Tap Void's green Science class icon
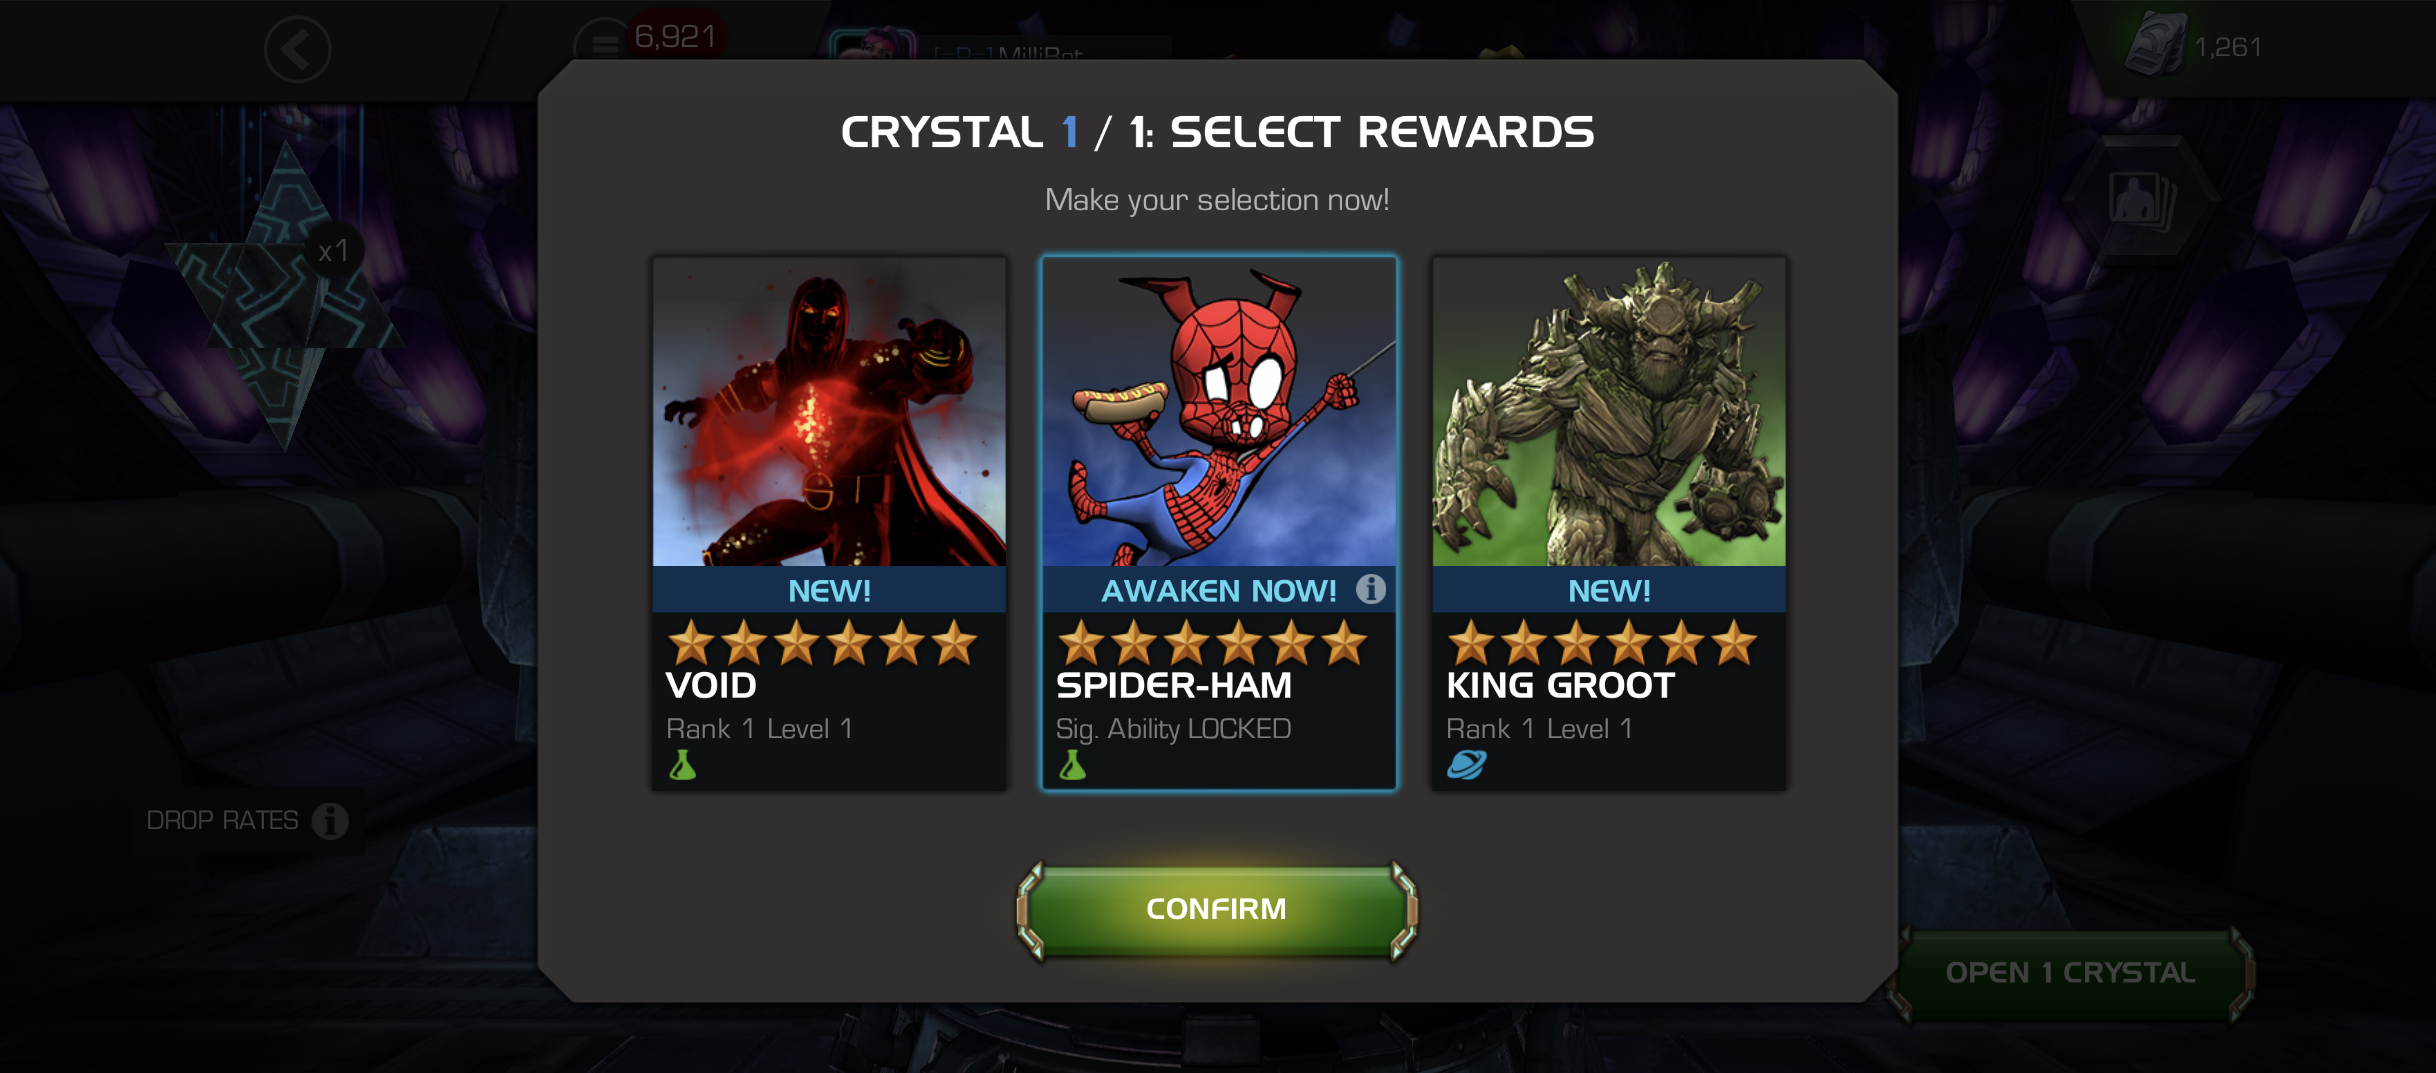The width and height of the screenshot is (2436, 1073). pos(683,765)
